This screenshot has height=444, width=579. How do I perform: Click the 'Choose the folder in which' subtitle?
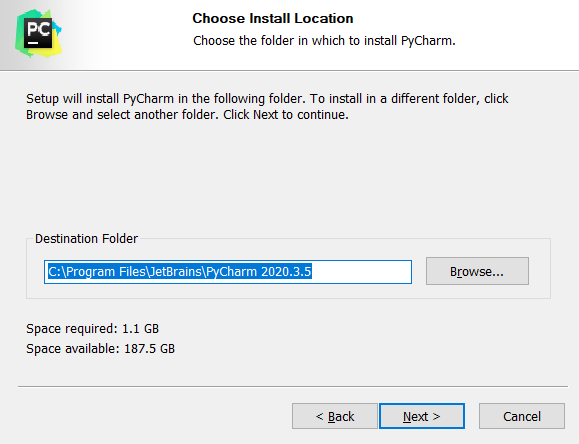tap(324, 41)
